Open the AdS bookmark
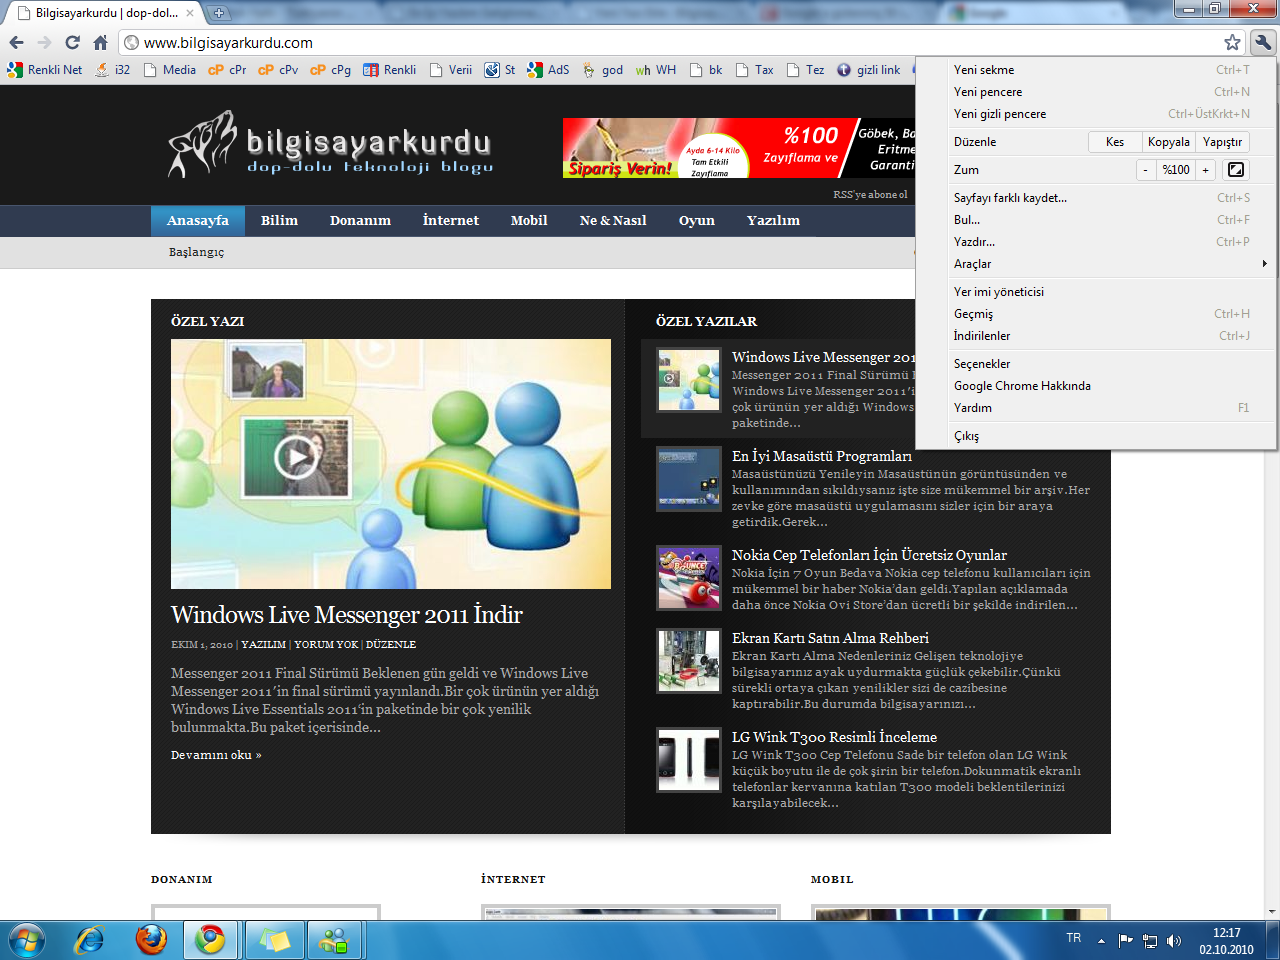The height and width of the screenshot is (960, 1280). click(548, 70)
